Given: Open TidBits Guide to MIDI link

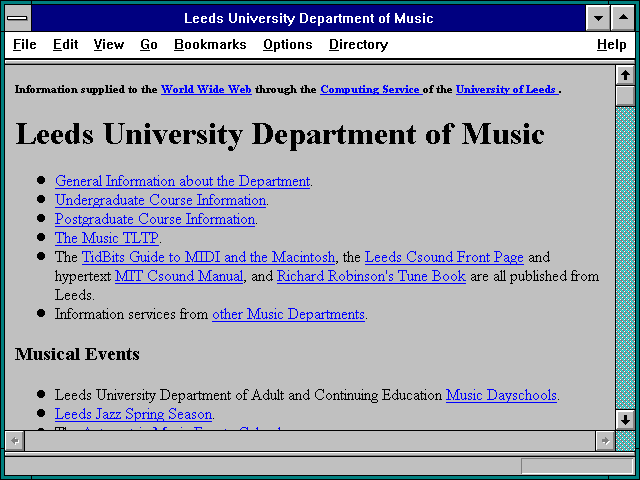Looking at the screenshot, I should (x=209, y=257).
